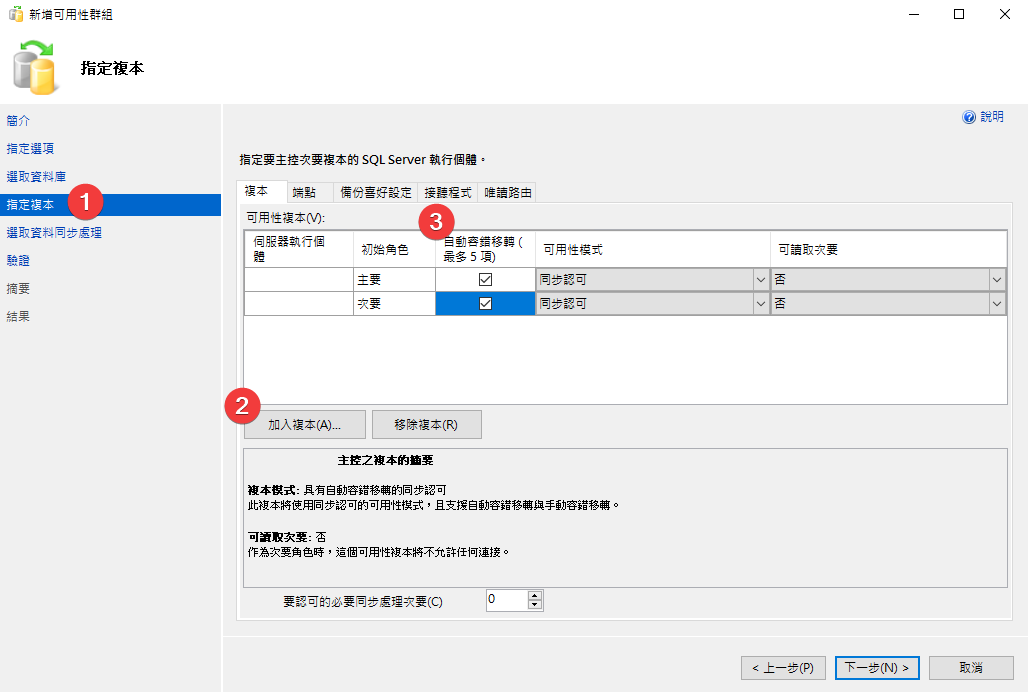Click the large database replica header icon
This screenshot has width=1028, height=692.
pyautogui.click(x=36, y=68)
